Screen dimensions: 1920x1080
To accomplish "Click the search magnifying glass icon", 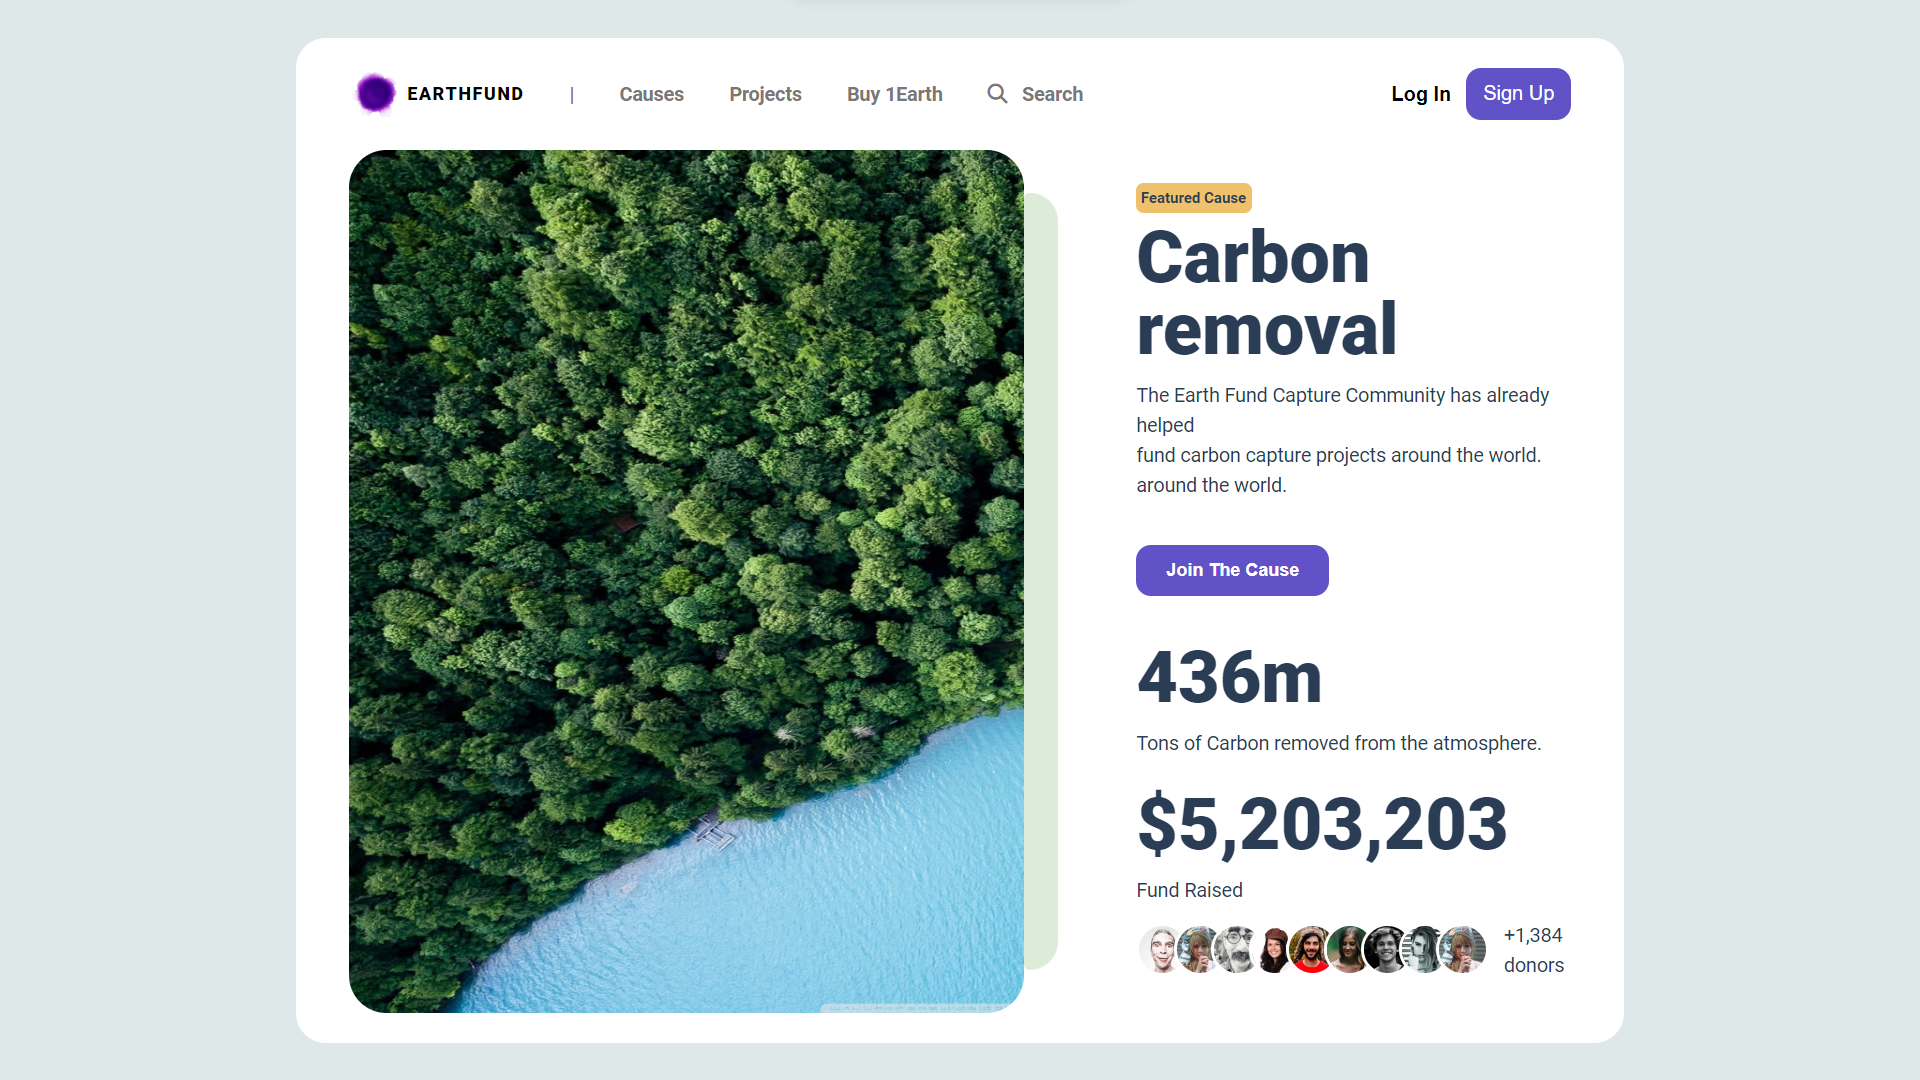I will tap(997, 94).
